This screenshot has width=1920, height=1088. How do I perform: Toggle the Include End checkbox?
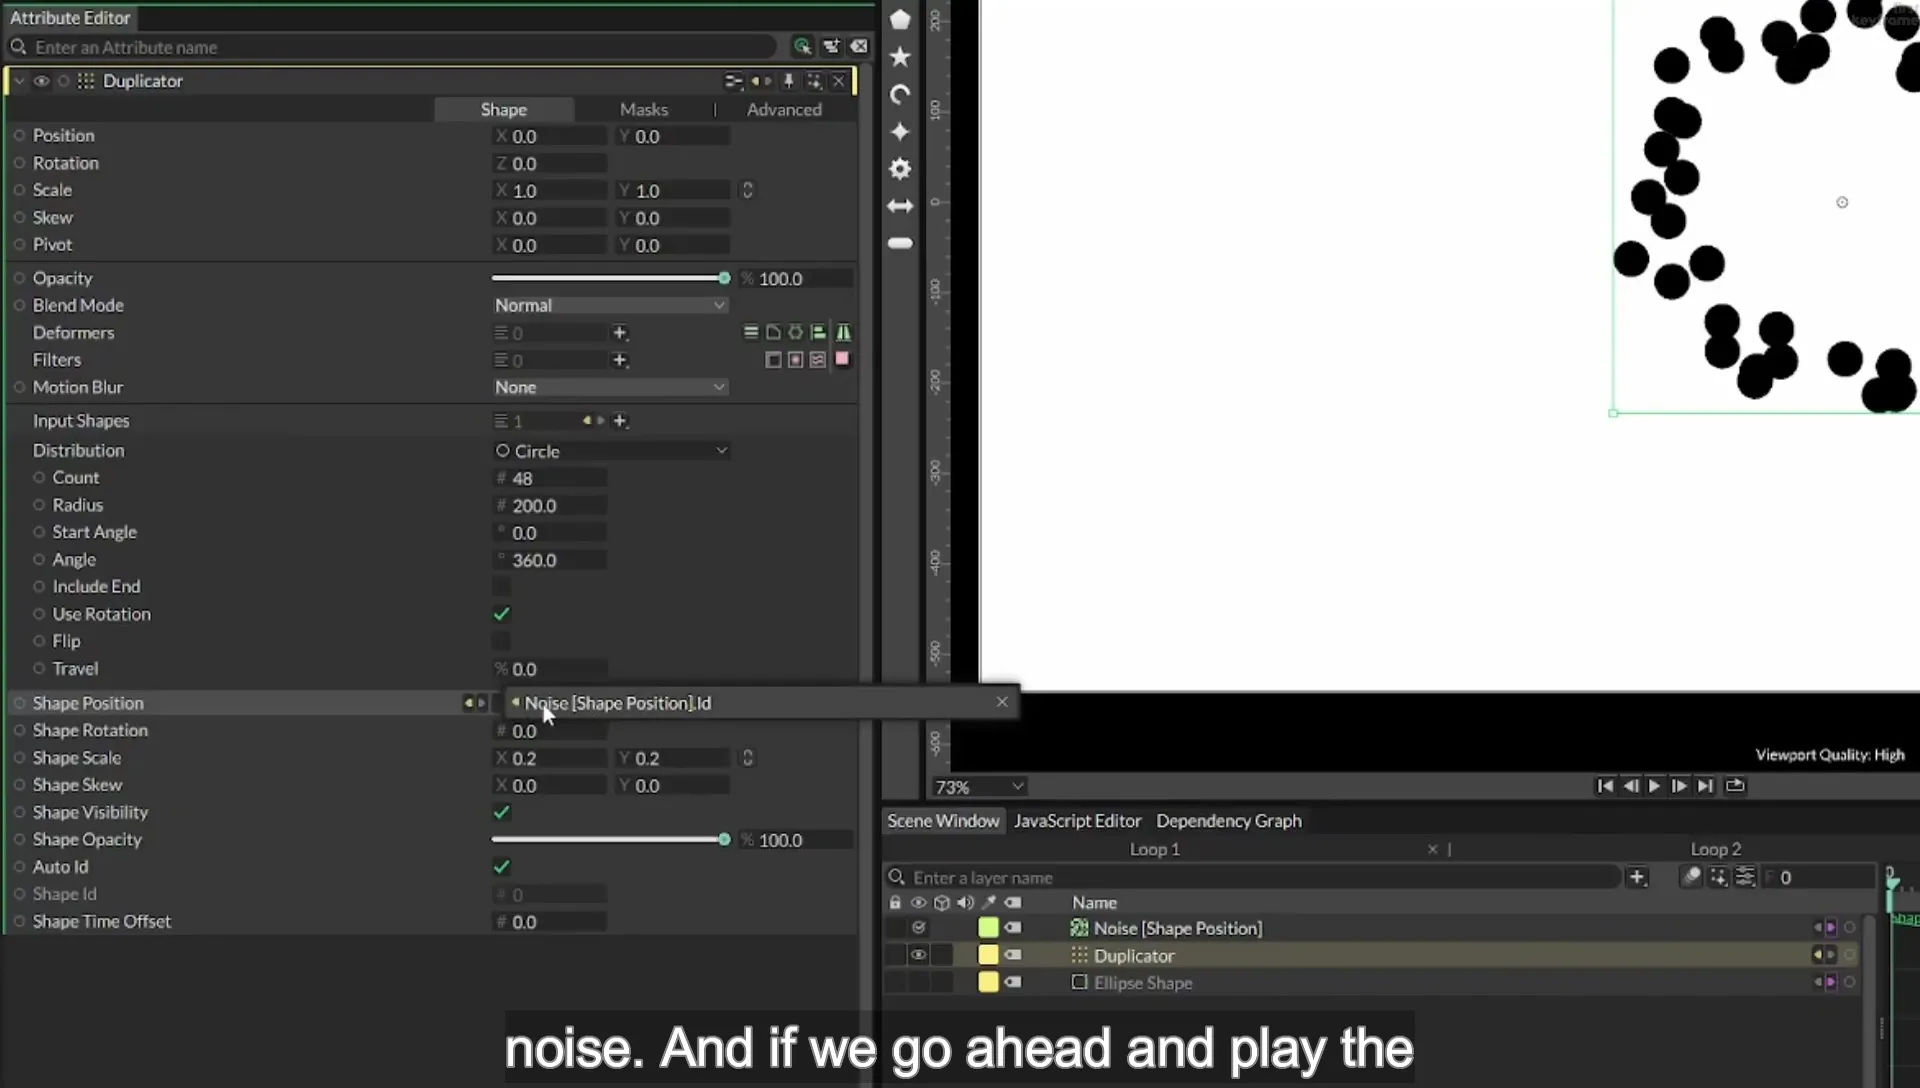point(501,587)
